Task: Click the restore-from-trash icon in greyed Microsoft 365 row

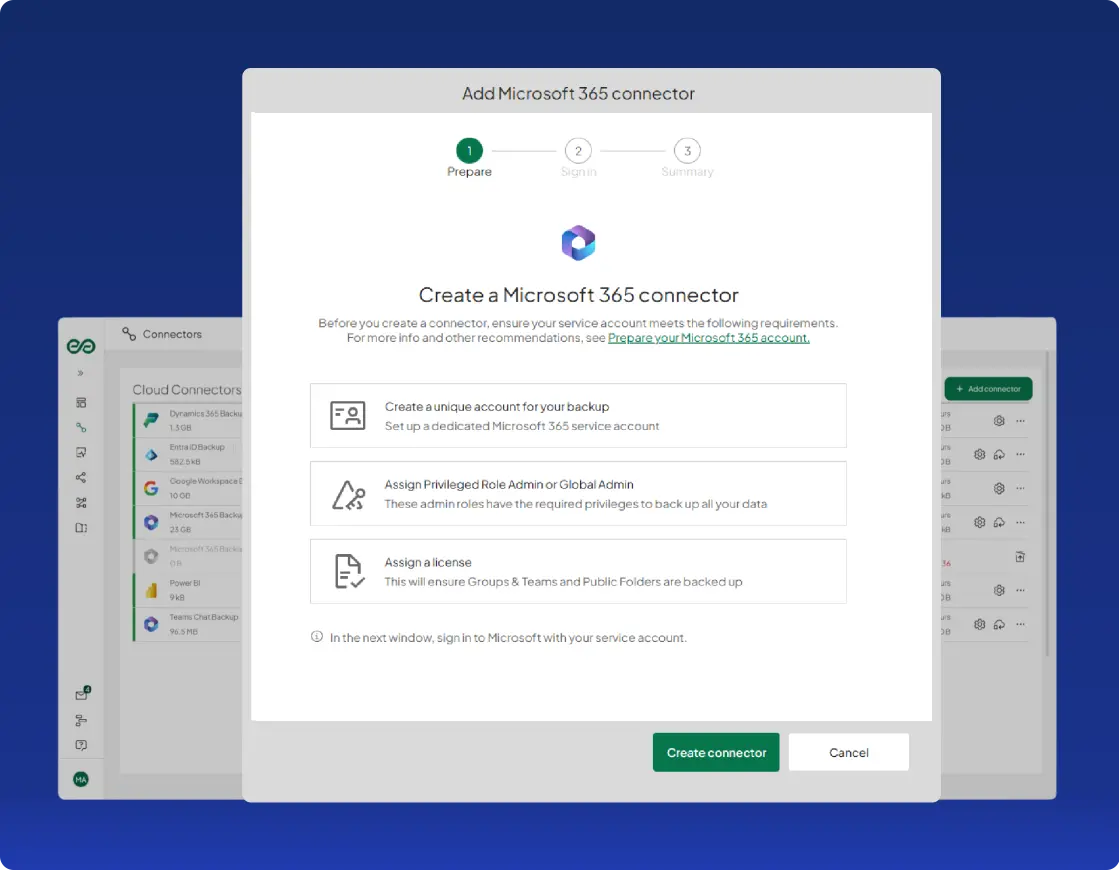Action: coord(1020,556)
